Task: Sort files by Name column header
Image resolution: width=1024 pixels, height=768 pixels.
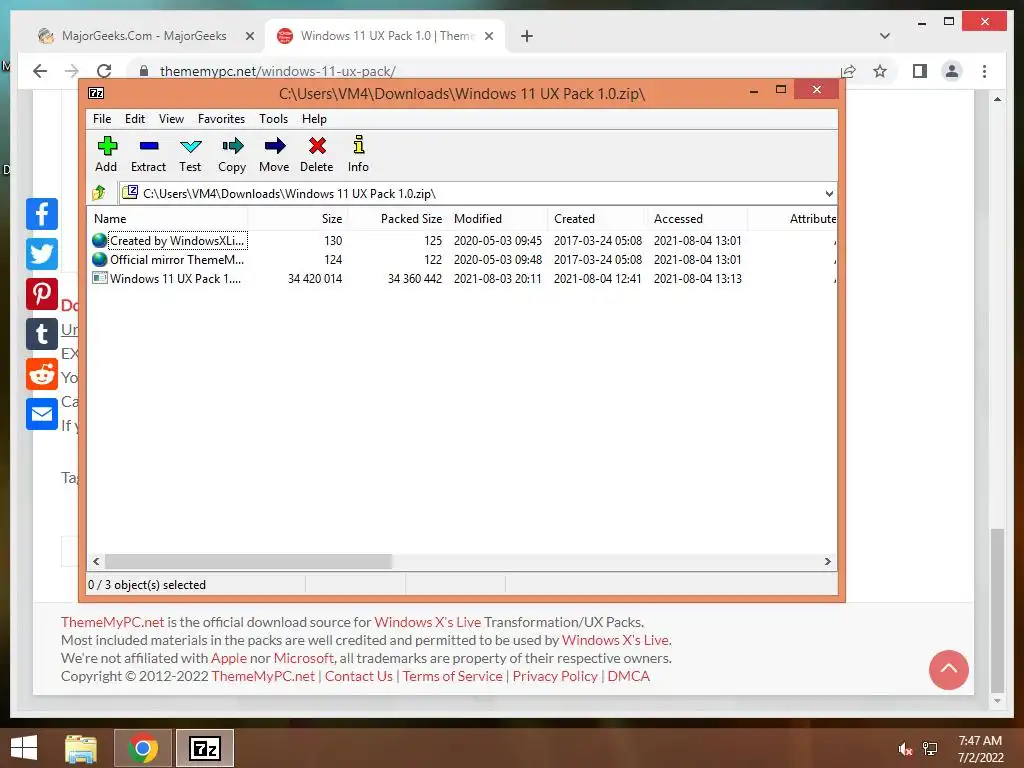Action: point(167,219)
